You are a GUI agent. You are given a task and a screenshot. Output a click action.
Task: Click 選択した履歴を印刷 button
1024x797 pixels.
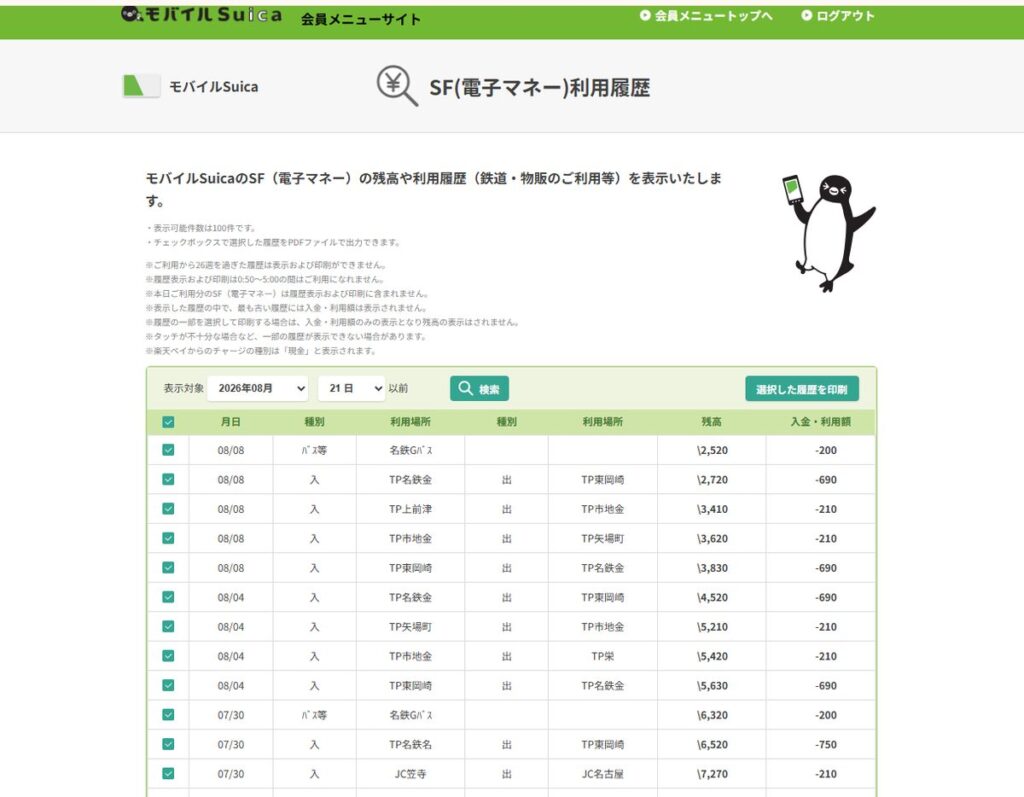(x=802, y=389)
